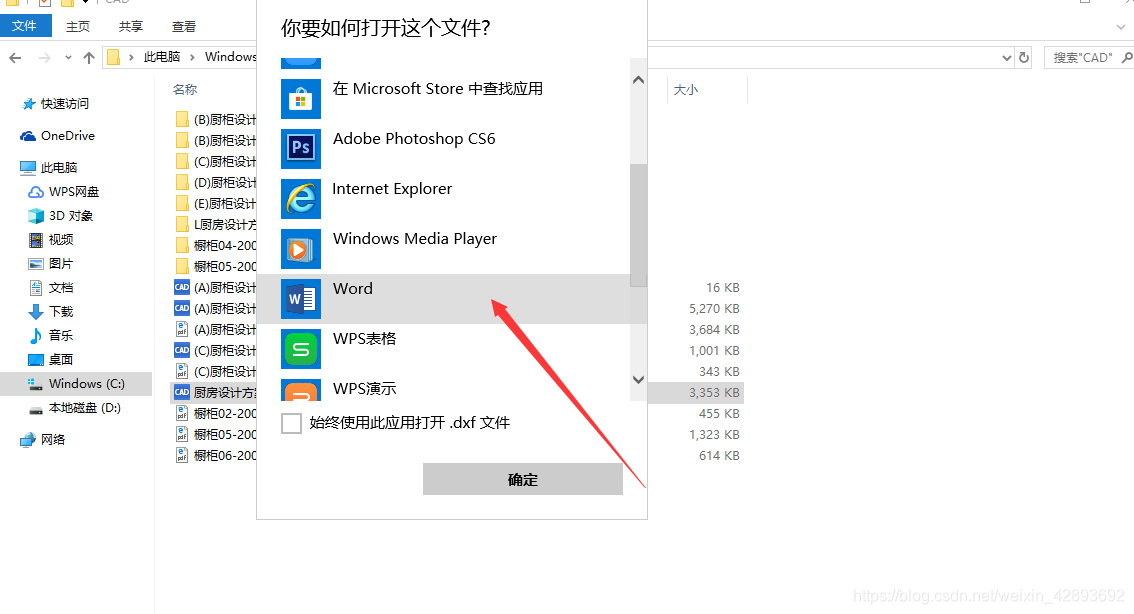Sort by the 大小 column header
1134x614 pixels.
click(686, 90)
